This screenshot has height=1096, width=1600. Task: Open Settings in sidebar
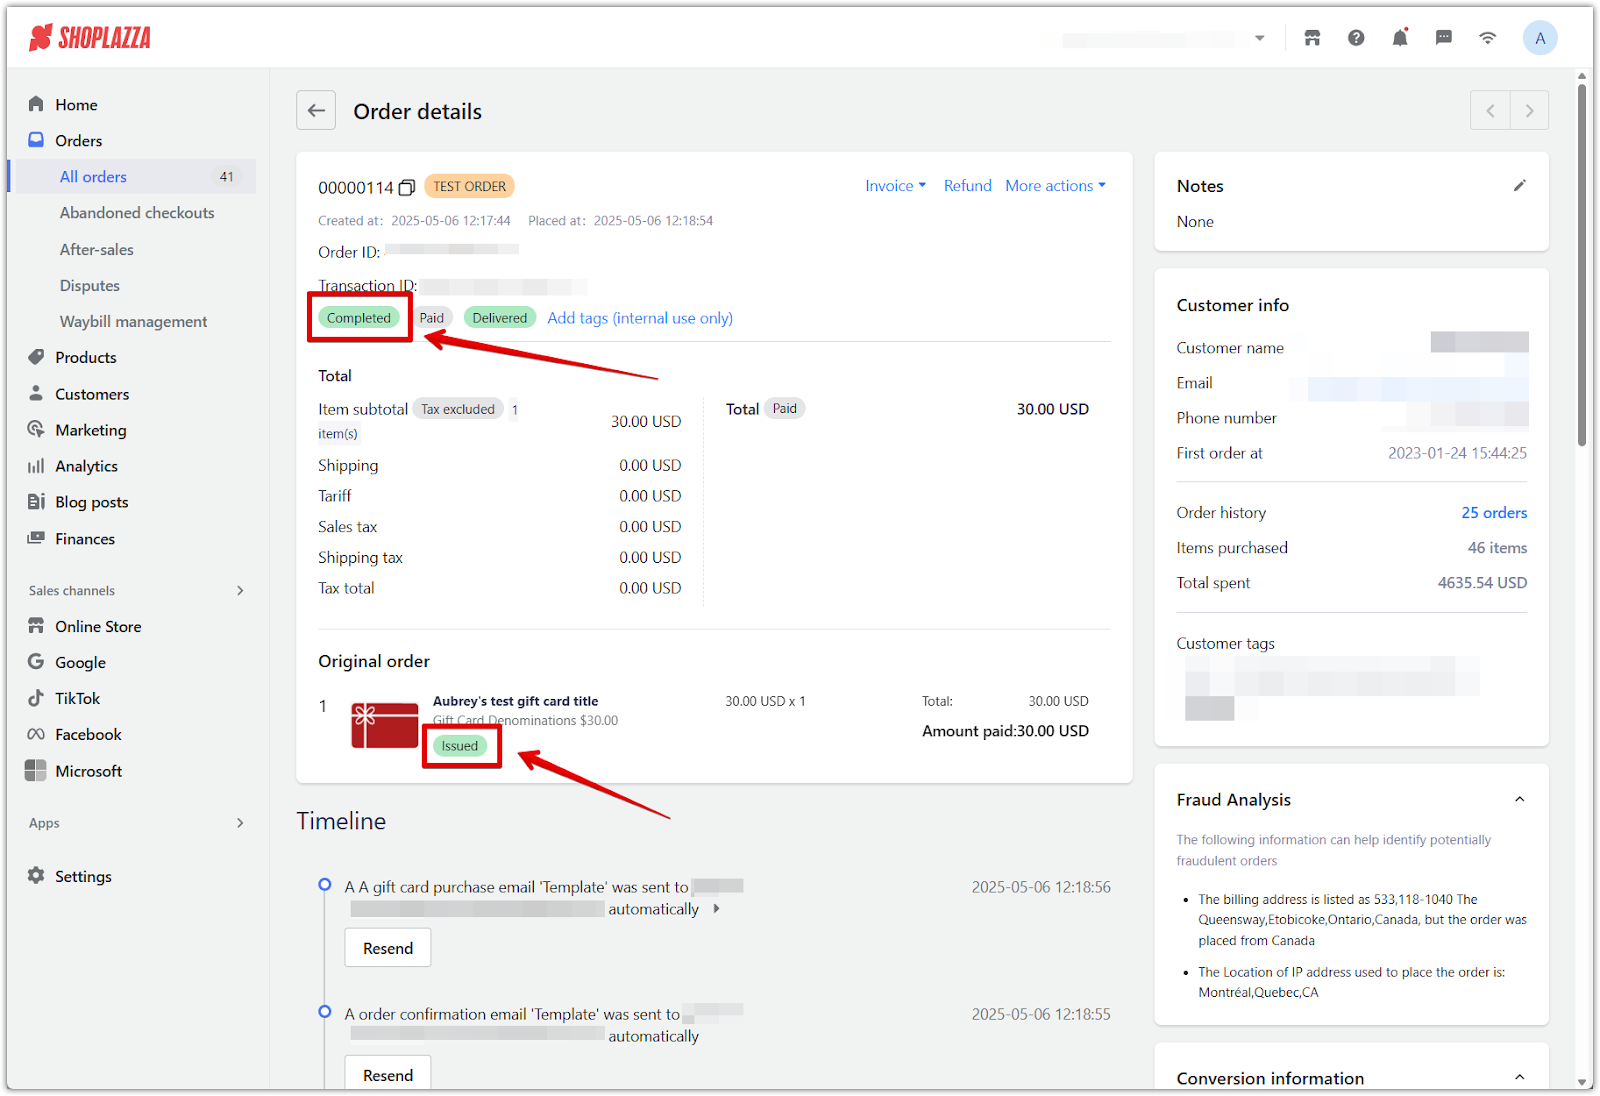(83, 876)
